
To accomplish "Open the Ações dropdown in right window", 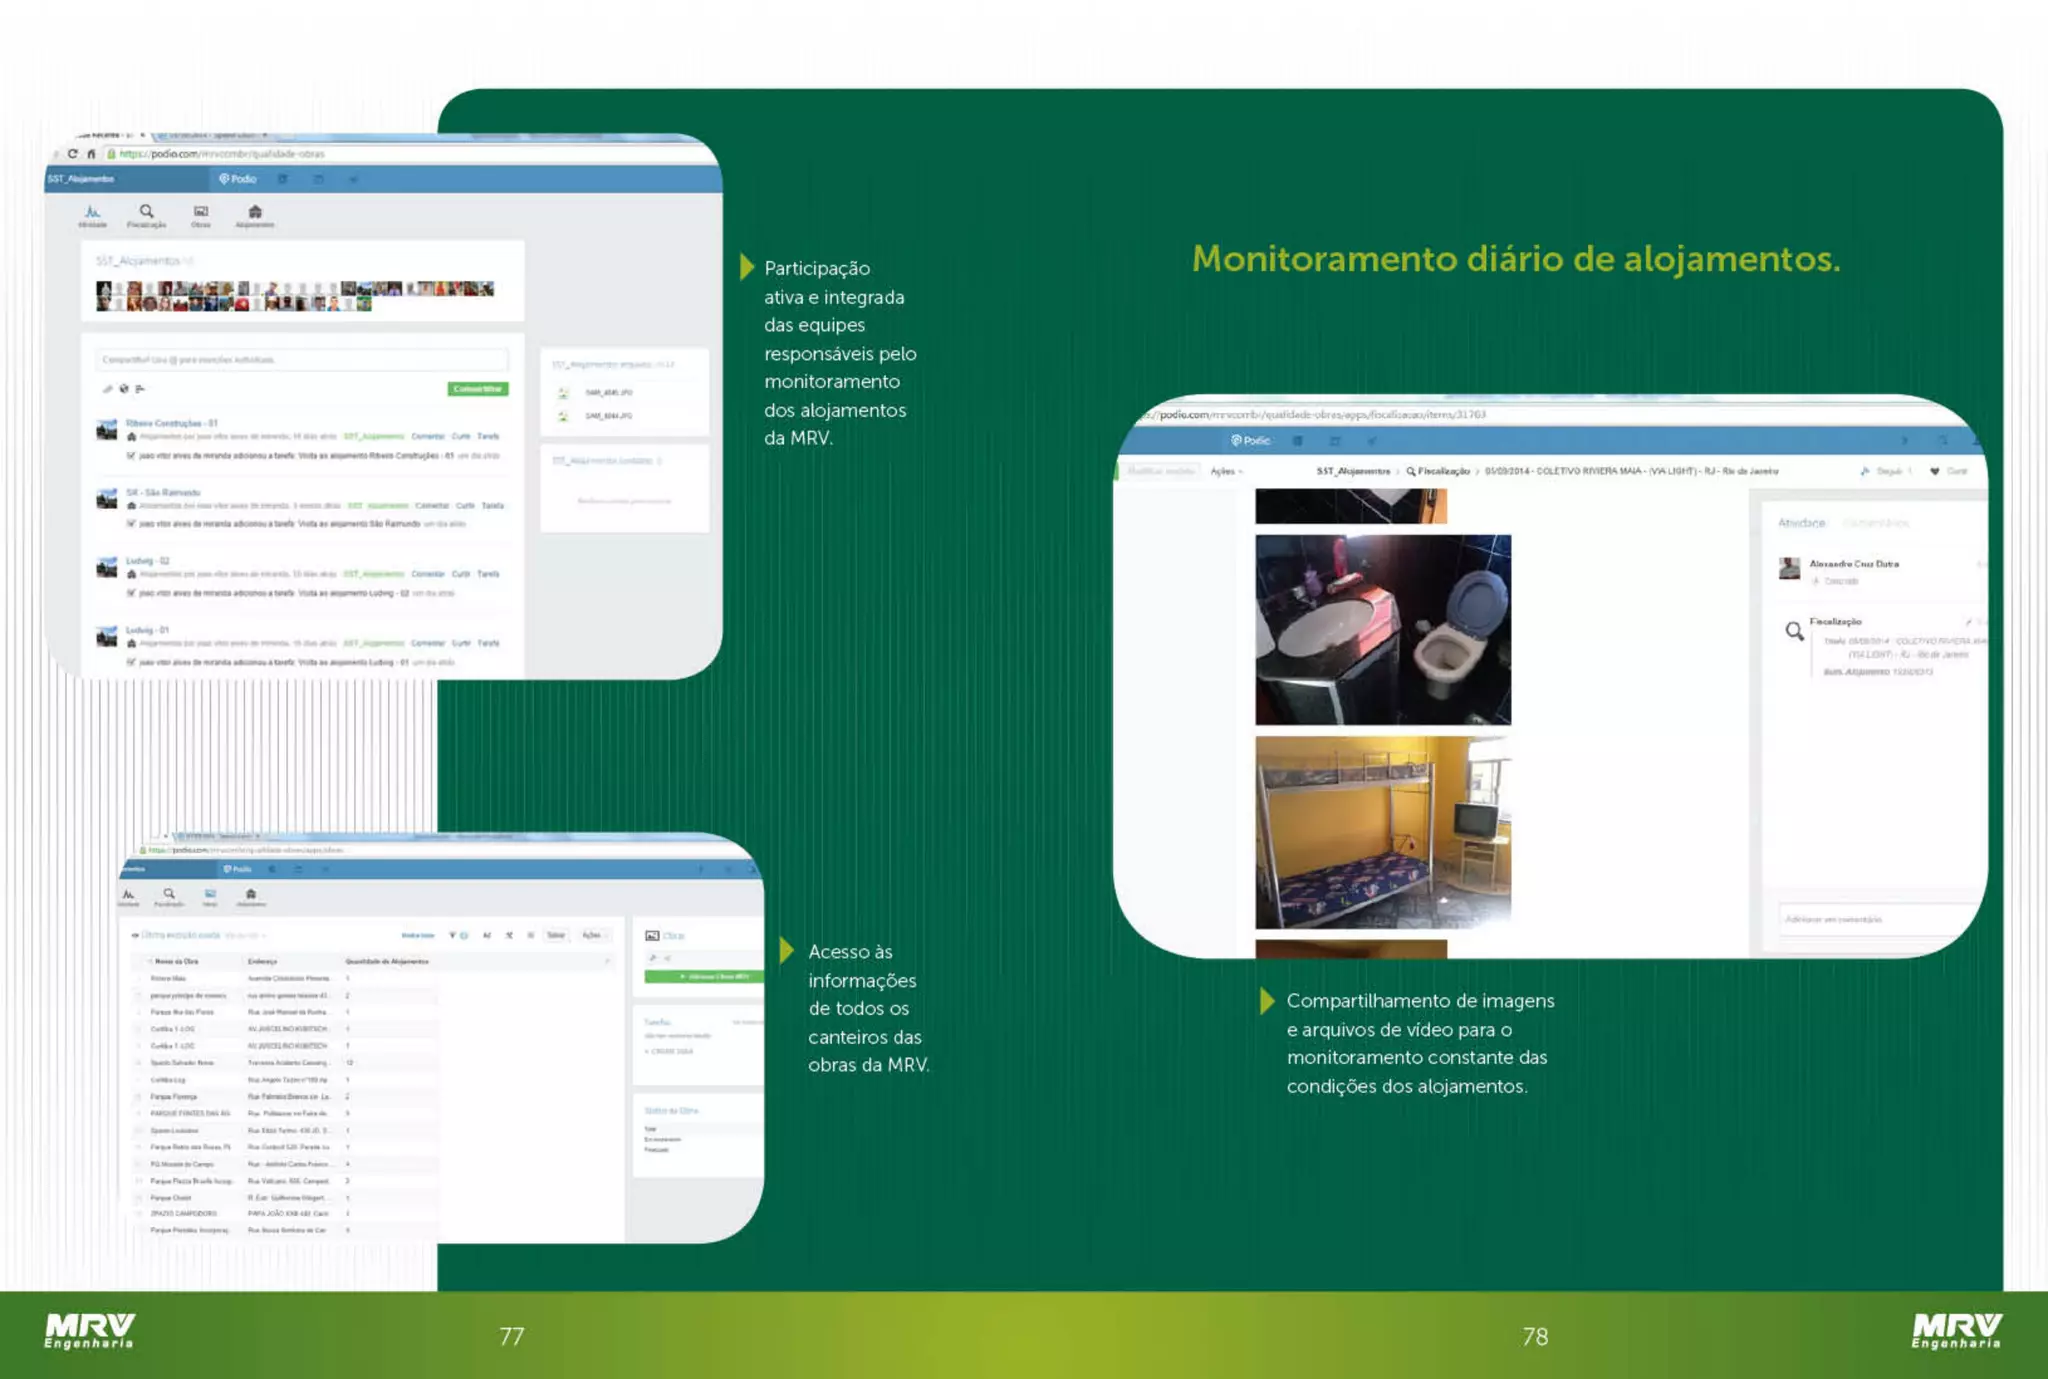I will tap(1226, 471).
